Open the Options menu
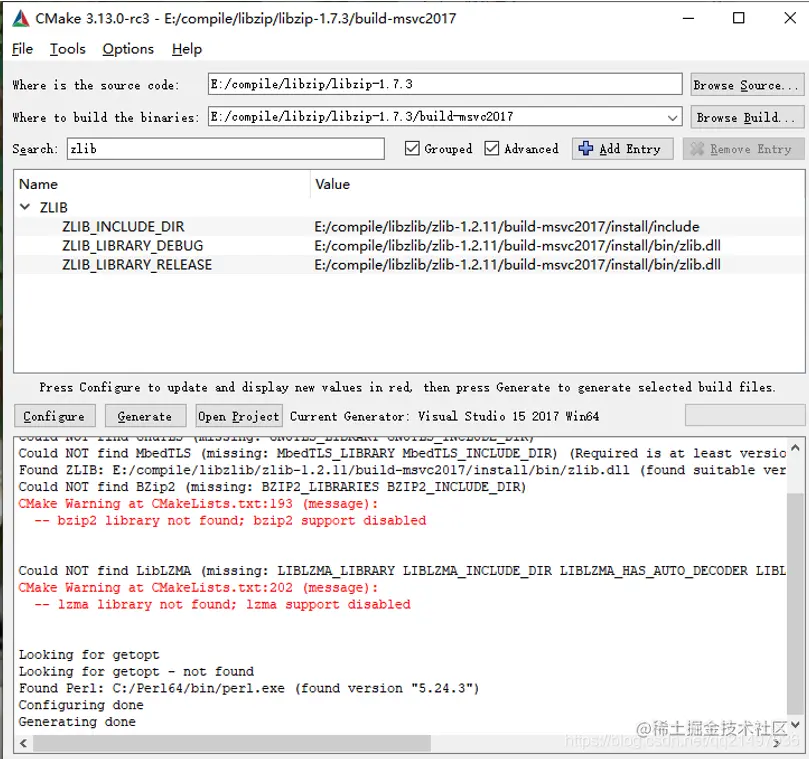 (x=128, y=49)
